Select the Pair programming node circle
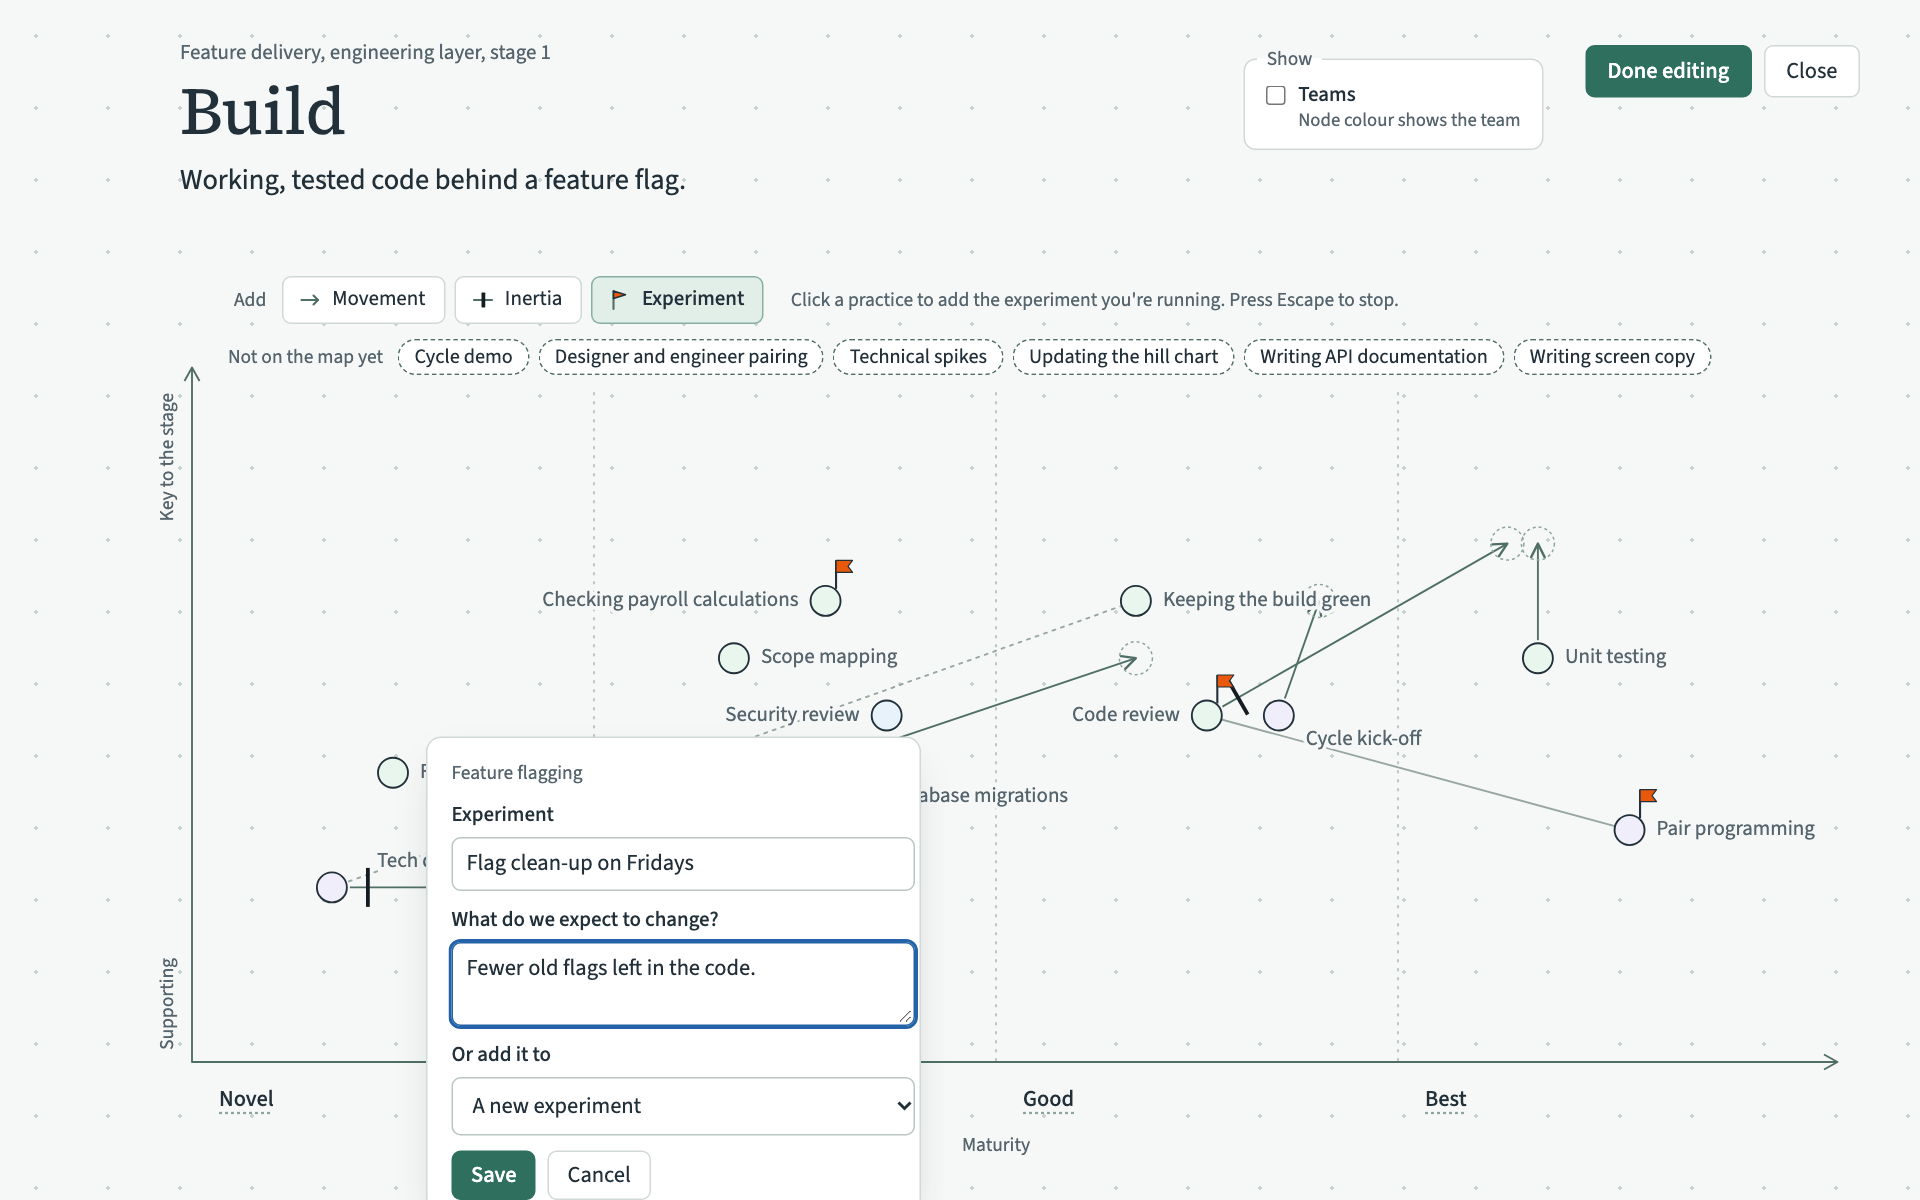This screenshot has width=1920, height=1200. pyautogui.click(x=1630, y=829)
